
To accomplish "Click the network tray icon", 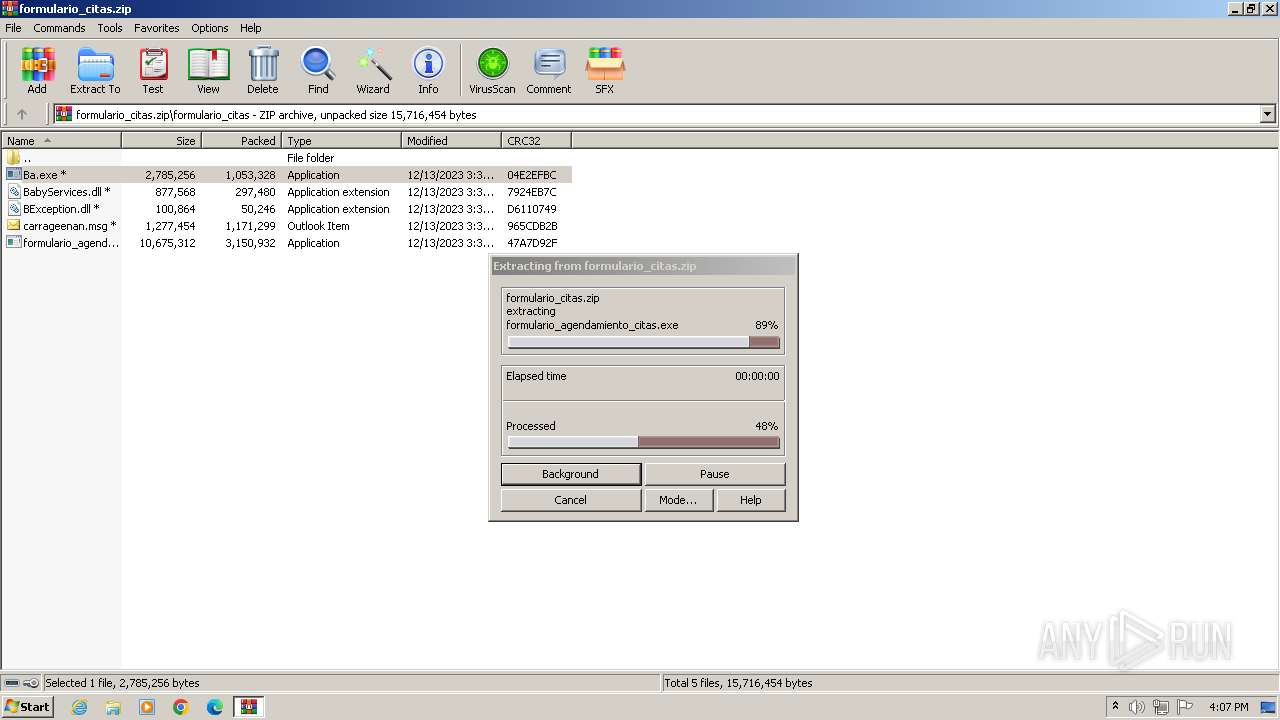I will pos(1161,707).
